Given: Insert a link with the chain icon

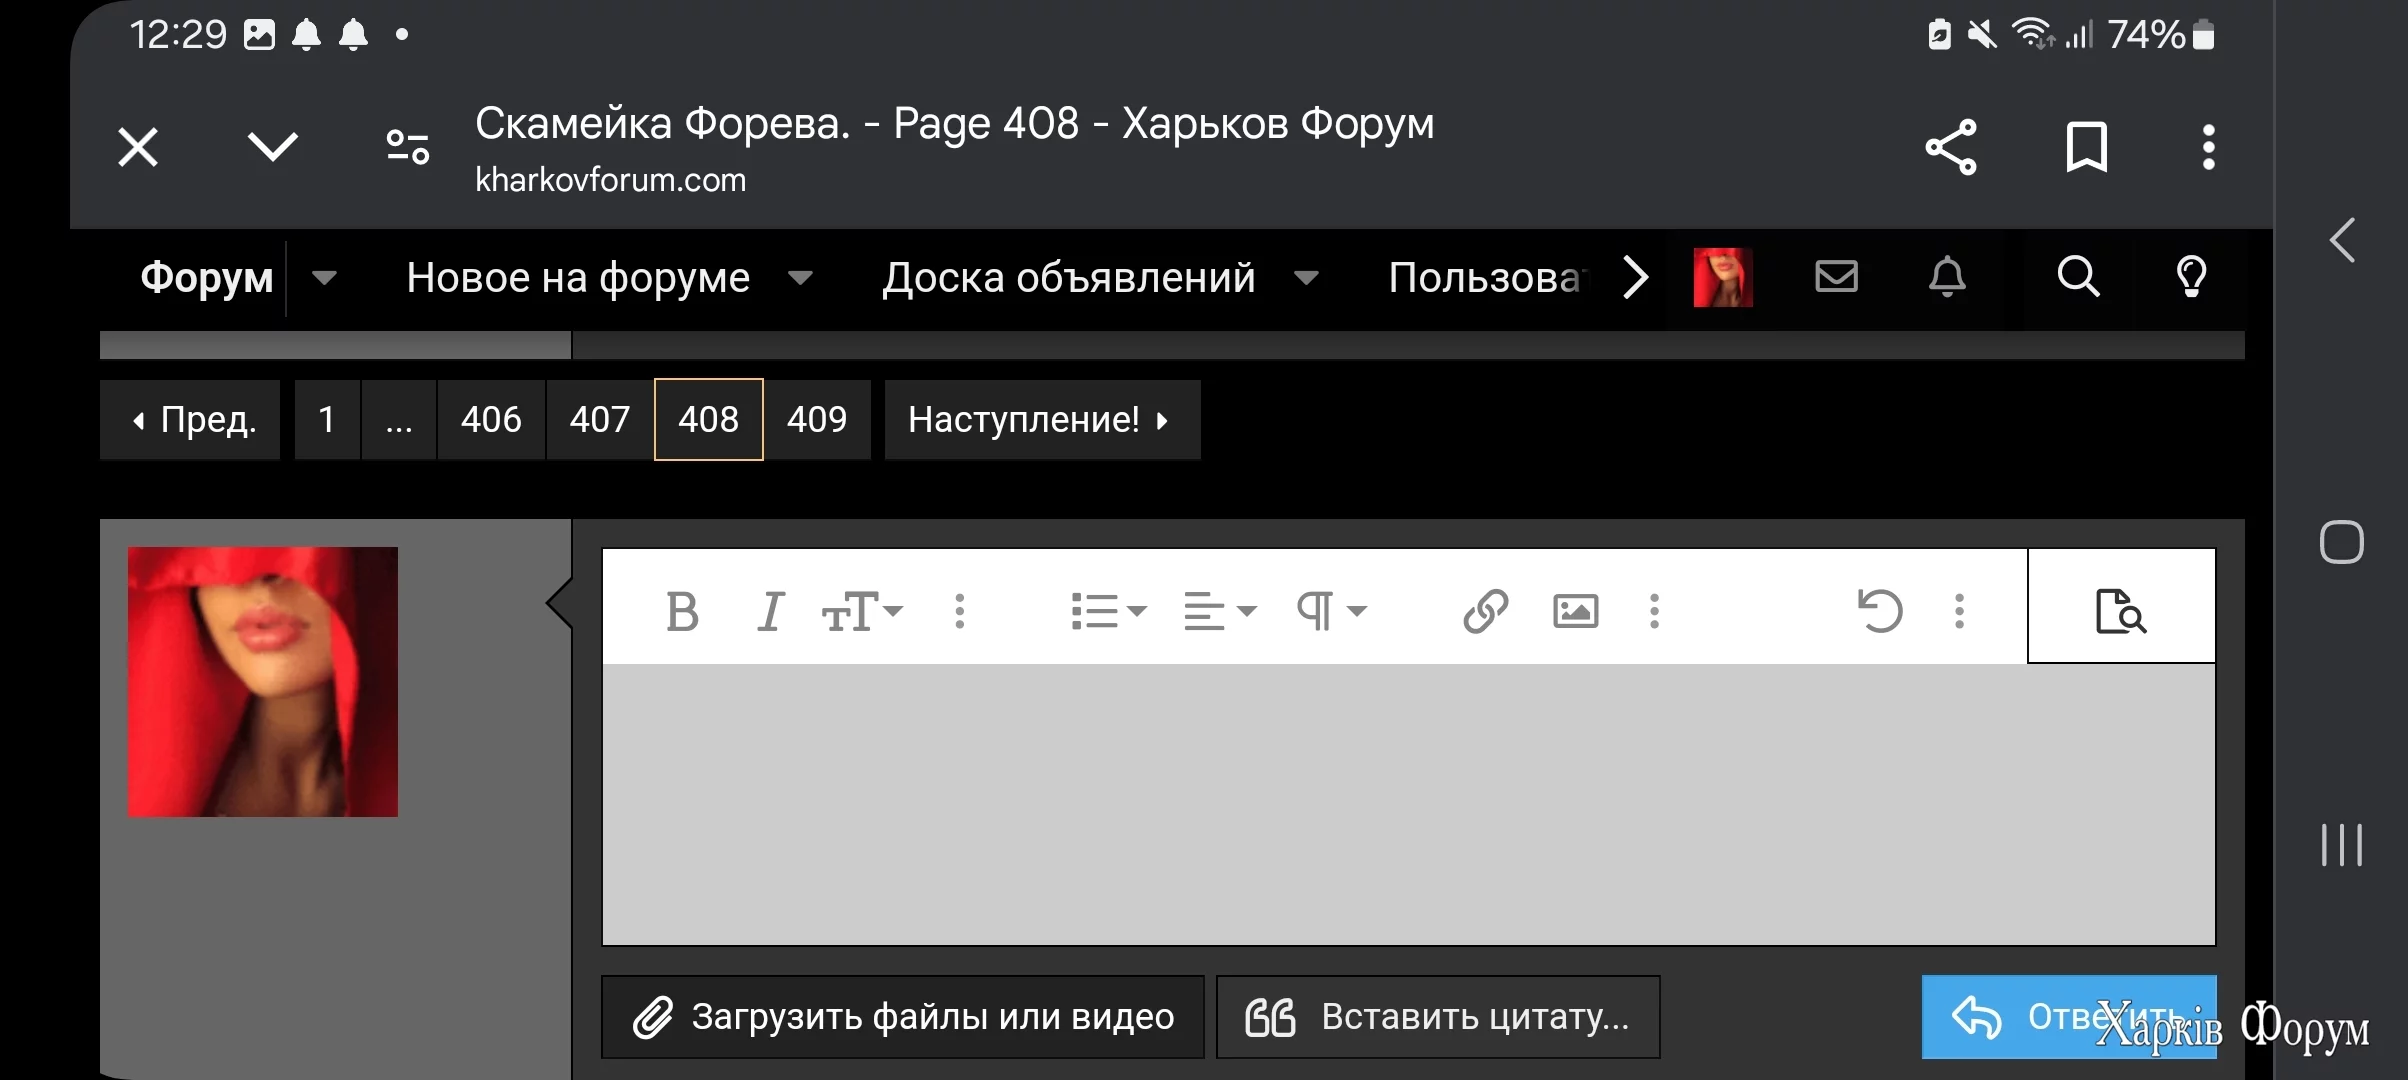Looking at the screenshot, I should point(1485,611).
